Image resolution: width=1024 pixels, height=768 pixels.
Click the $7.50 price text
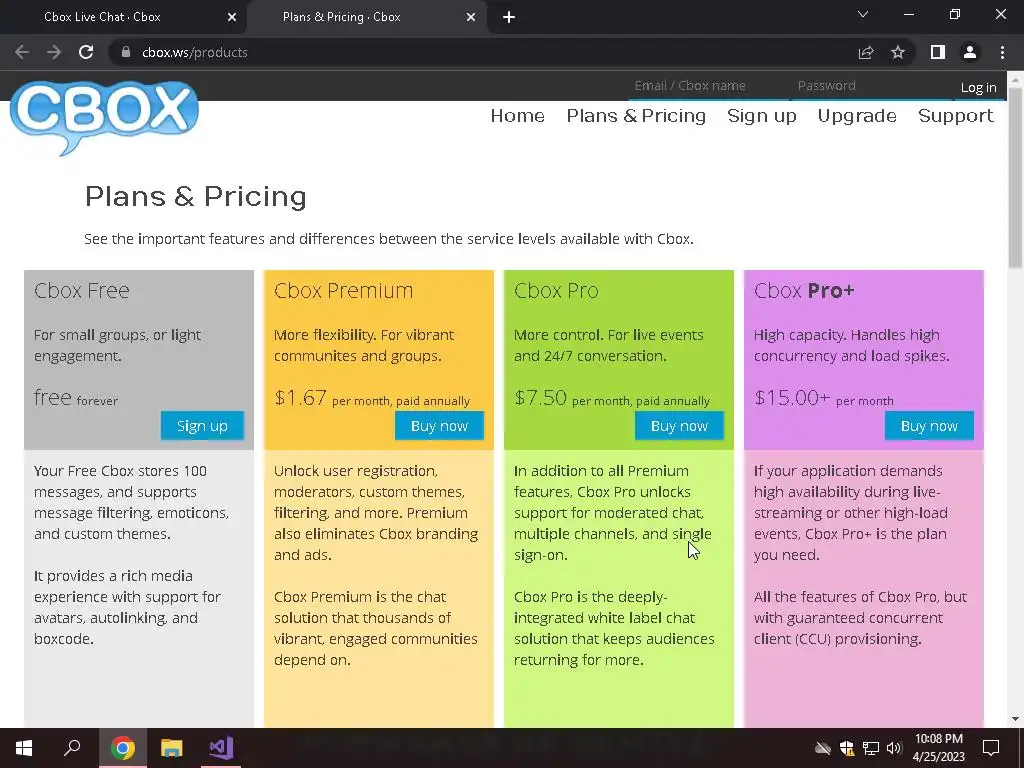[541, 398]
